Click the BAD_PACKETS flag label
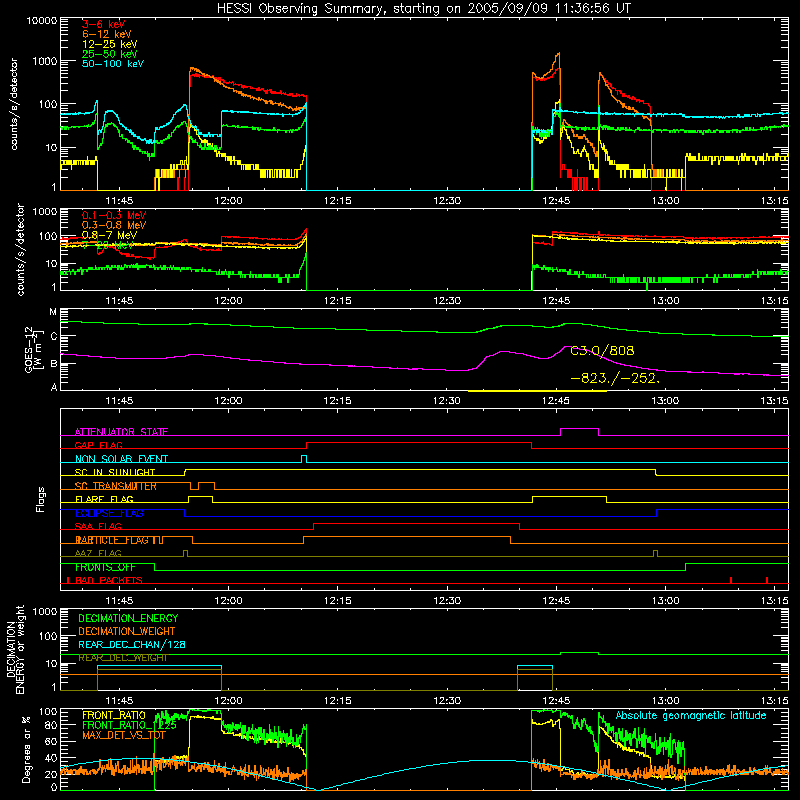 pyautogui.click(x=109, y=580)
